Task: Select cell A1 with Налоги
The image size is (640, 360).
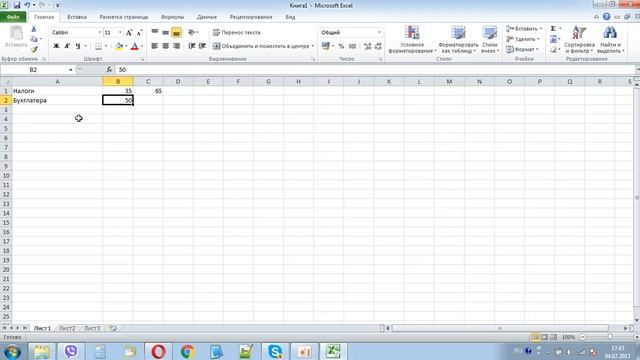Action: [x=57, y=91]
